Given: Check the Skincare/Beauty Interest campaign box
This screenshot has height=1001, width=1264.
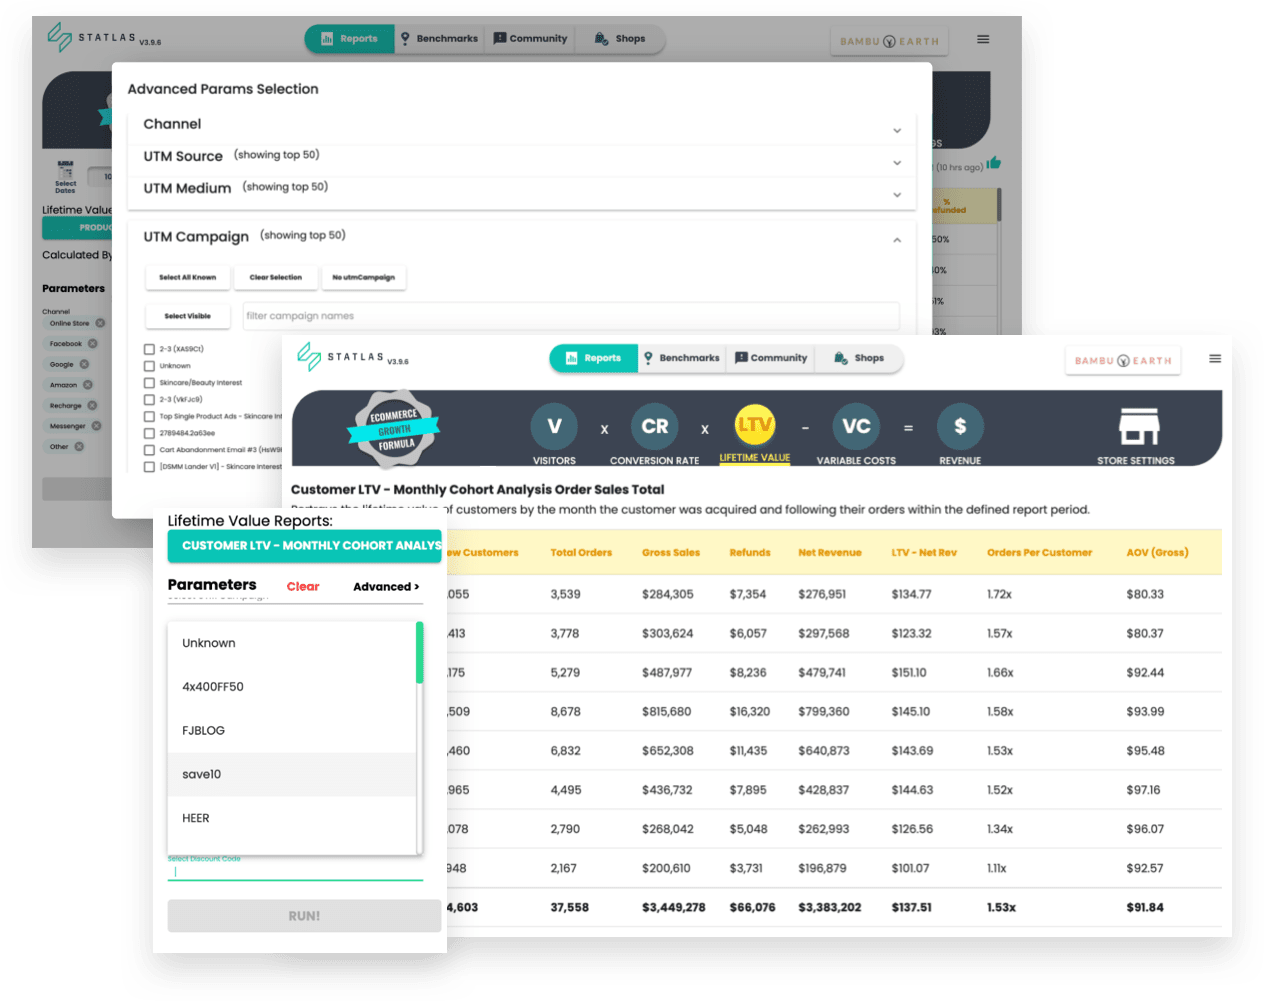Looking at the screenshot, I should (149, 383).
